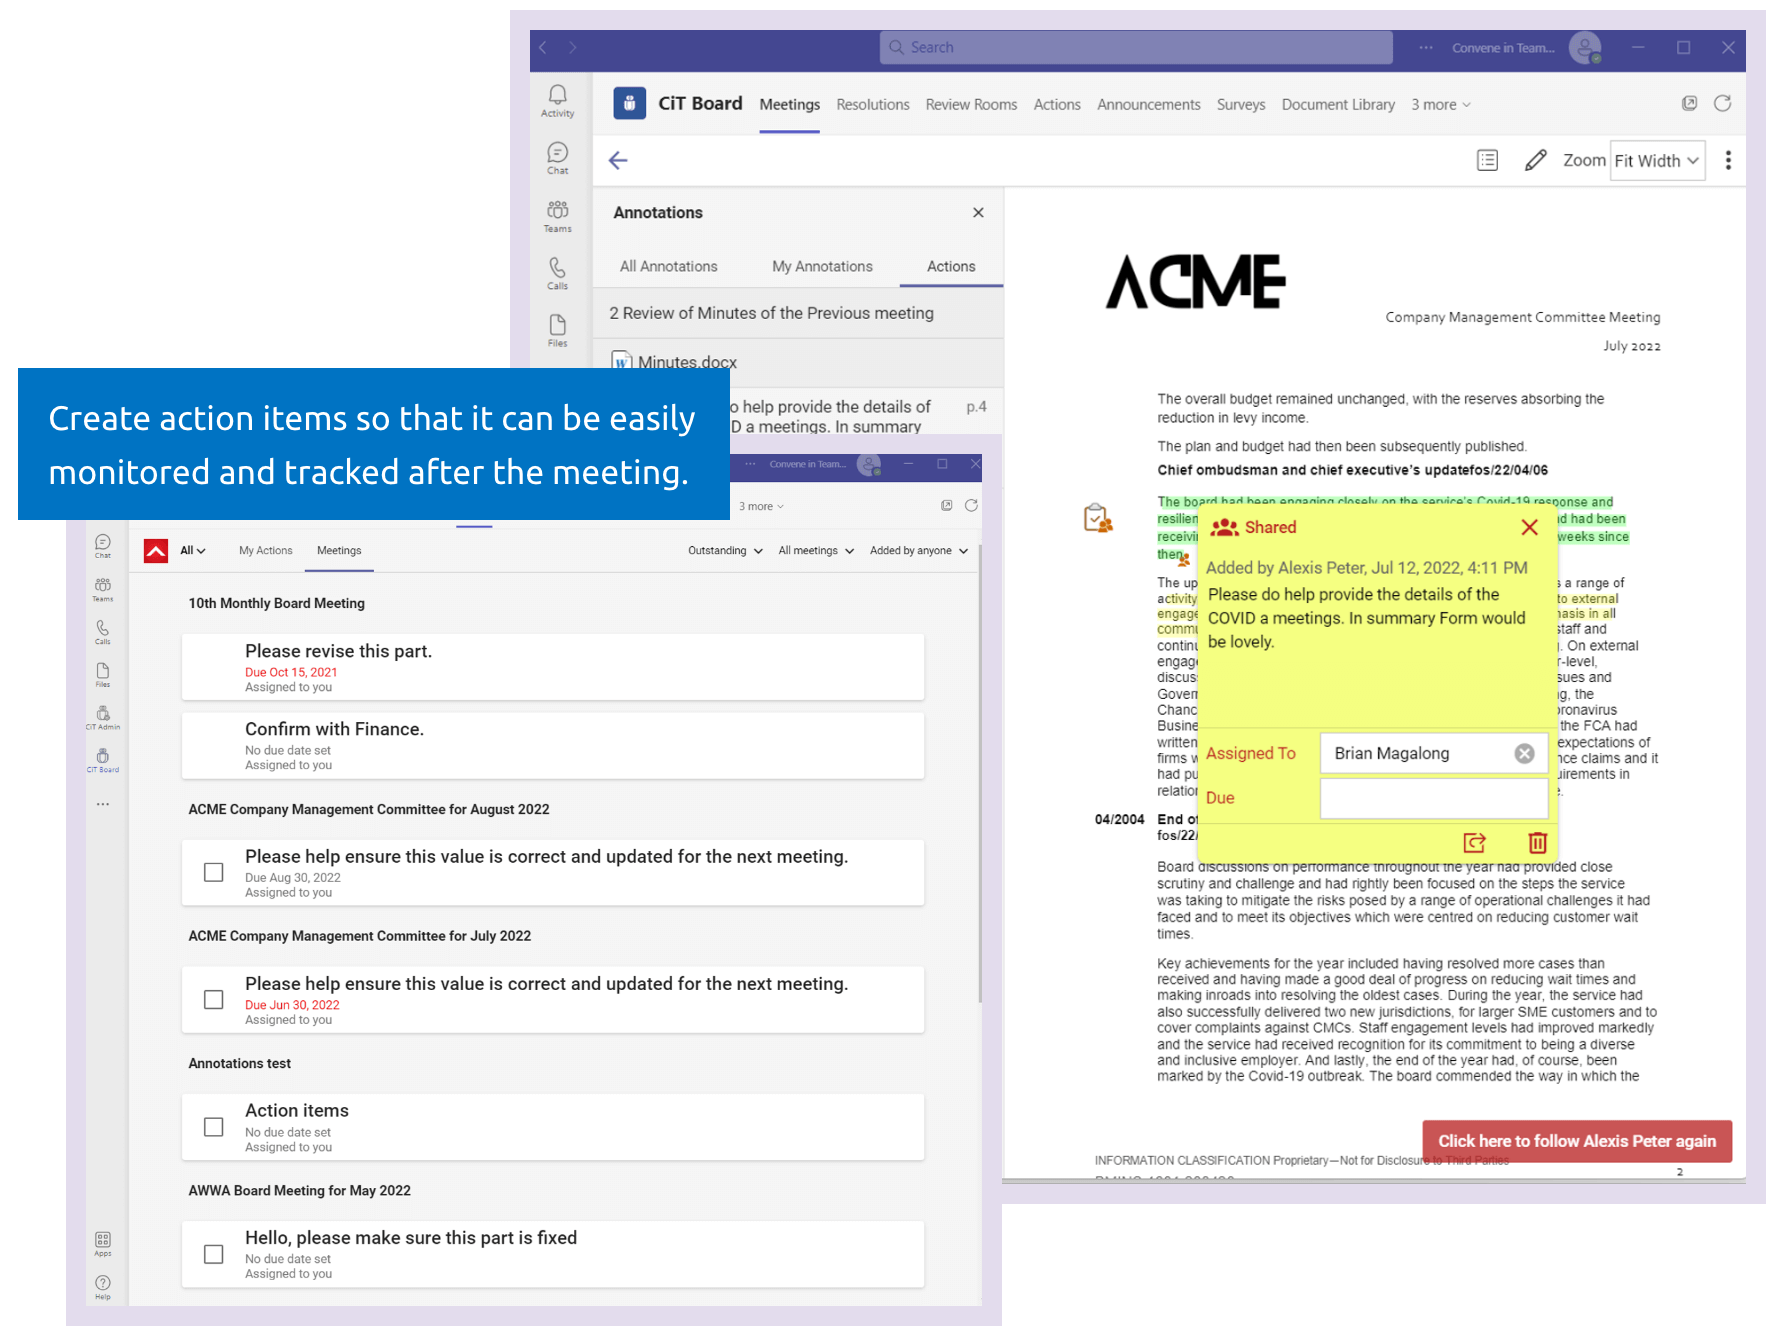Open the '3 more' channels dropdown
The image size is (1782, 1326).
pyautogui.click(x=1439, y=104)
